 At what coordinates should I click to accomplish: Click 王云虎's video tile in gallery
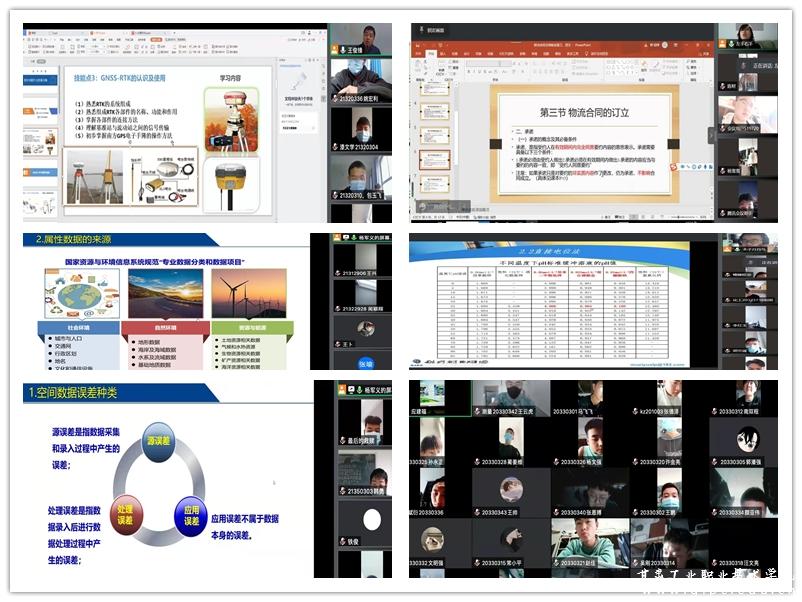(511, 397)
